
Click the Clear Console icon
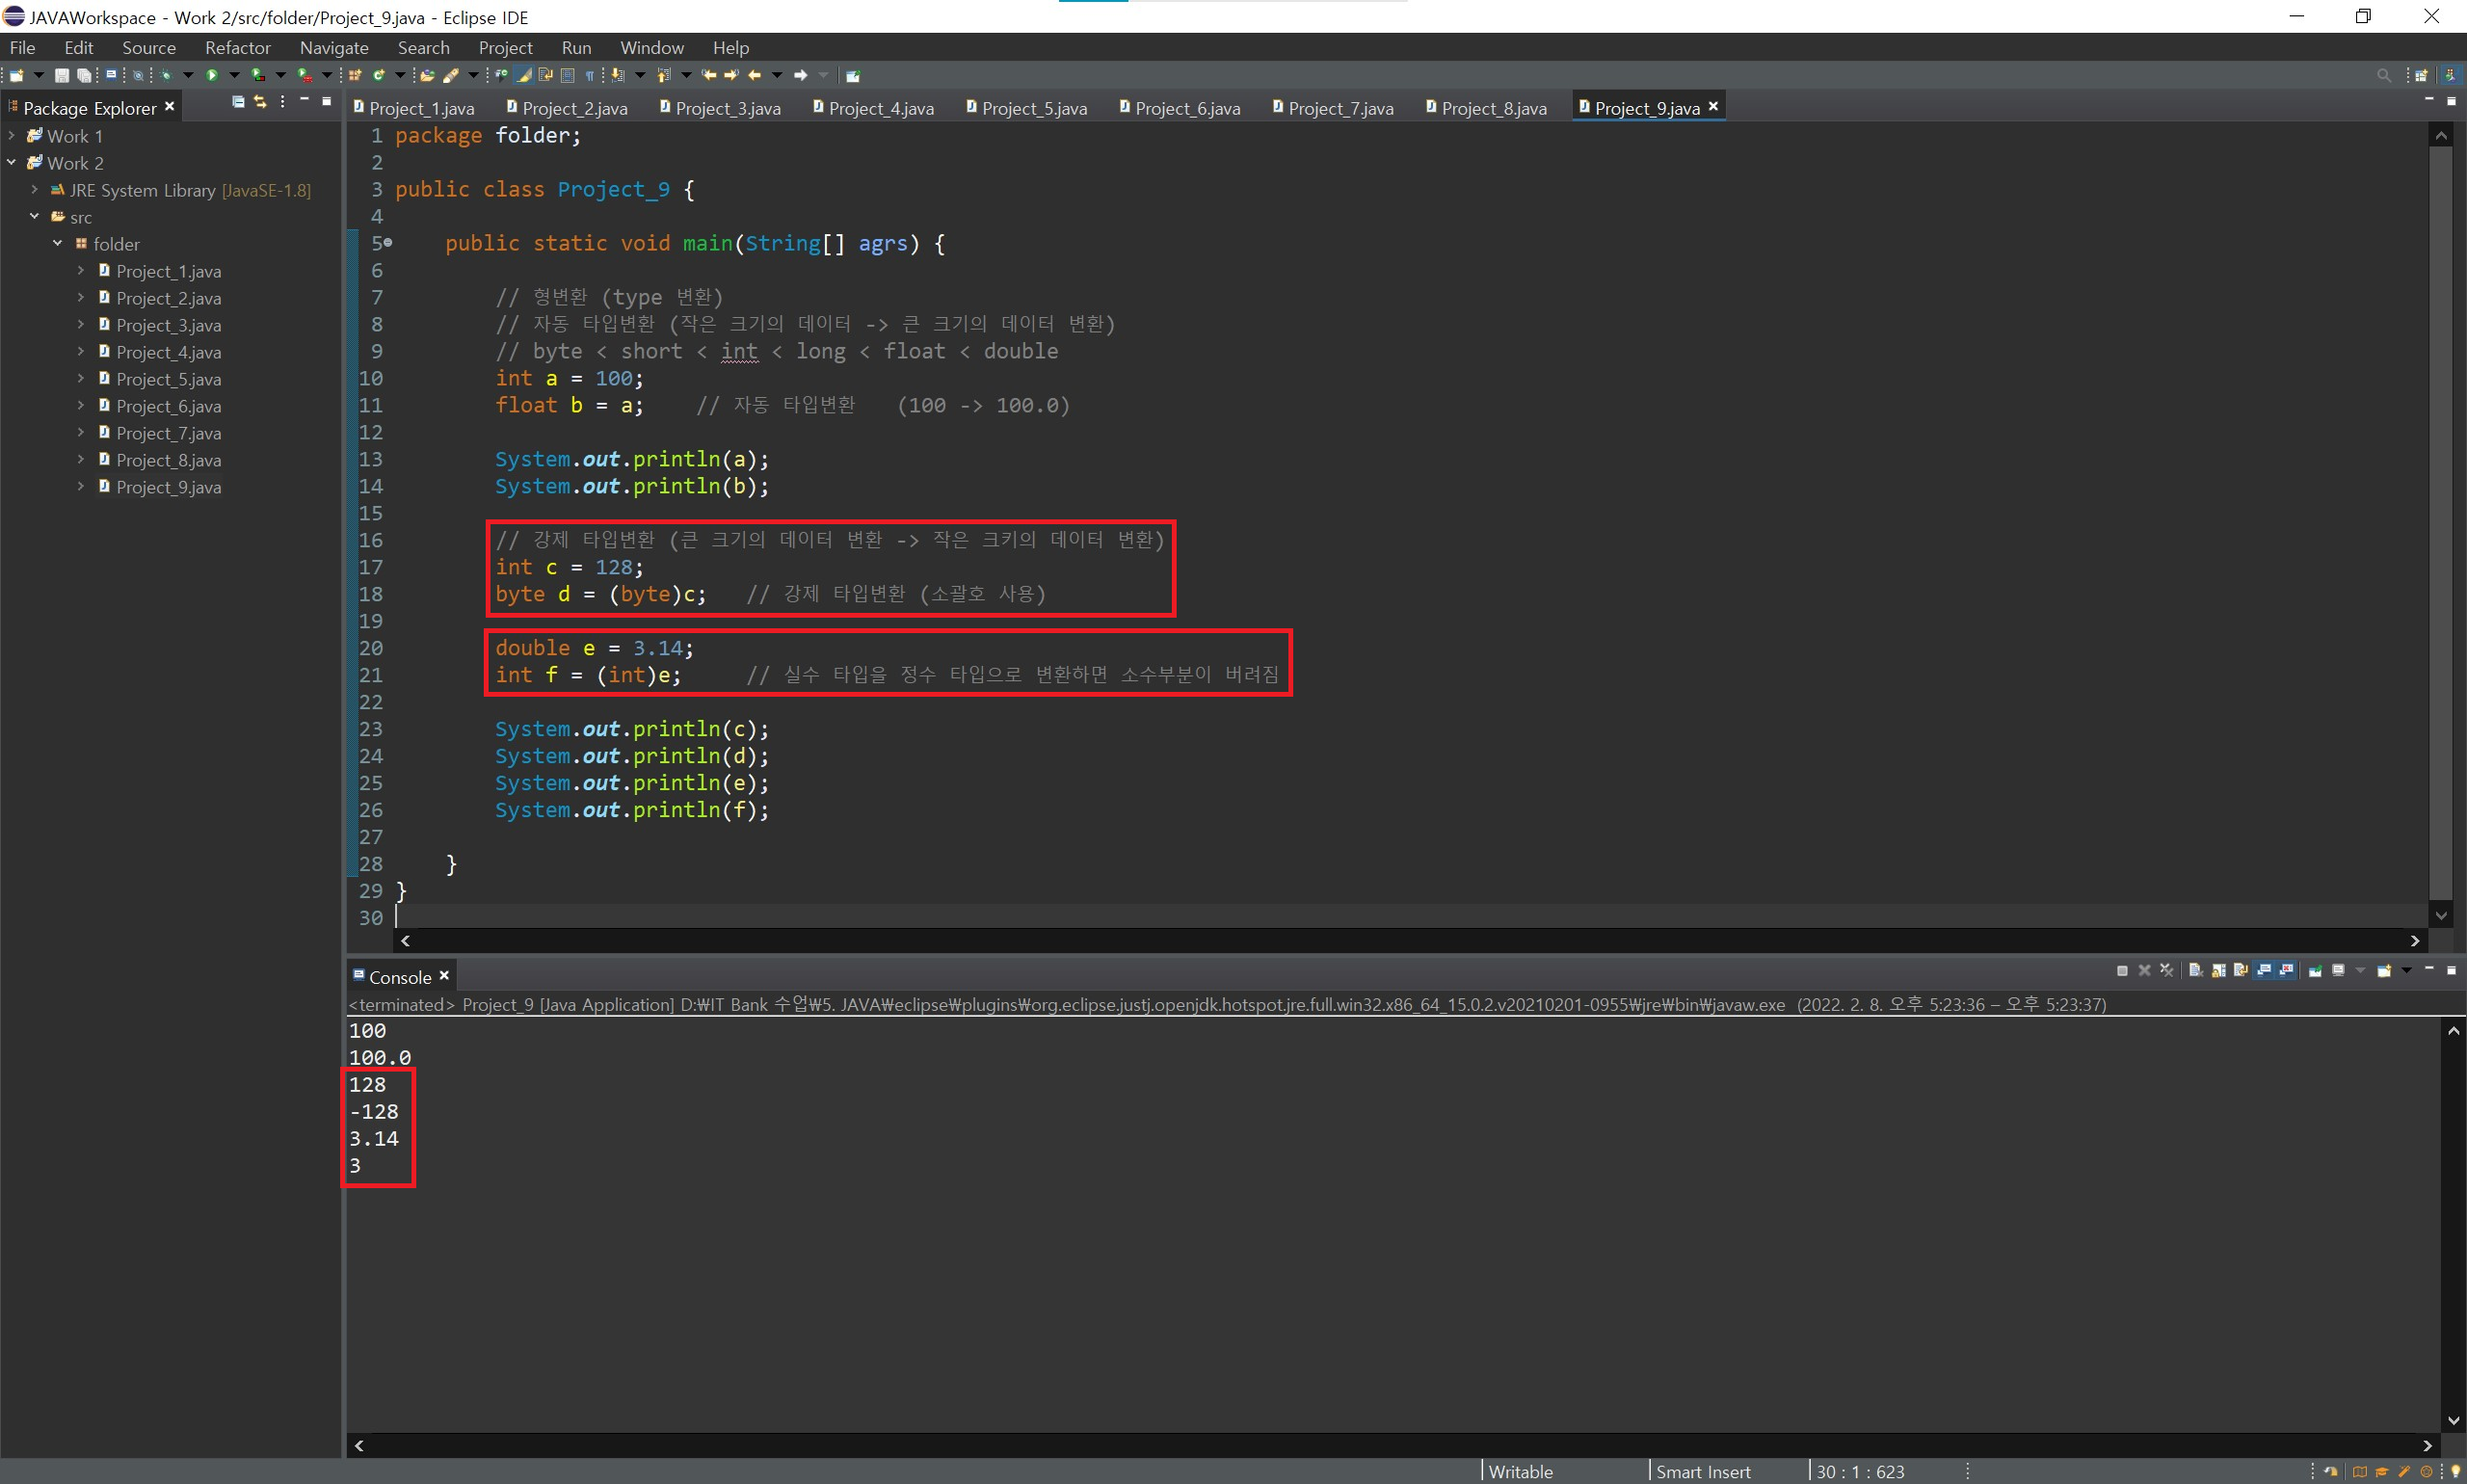[x=2196, y=971]
